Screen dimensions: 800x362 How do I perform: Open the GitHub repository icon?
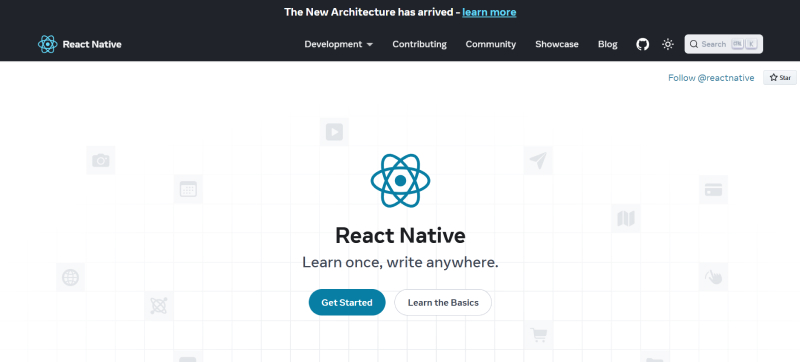coord(642,44)
